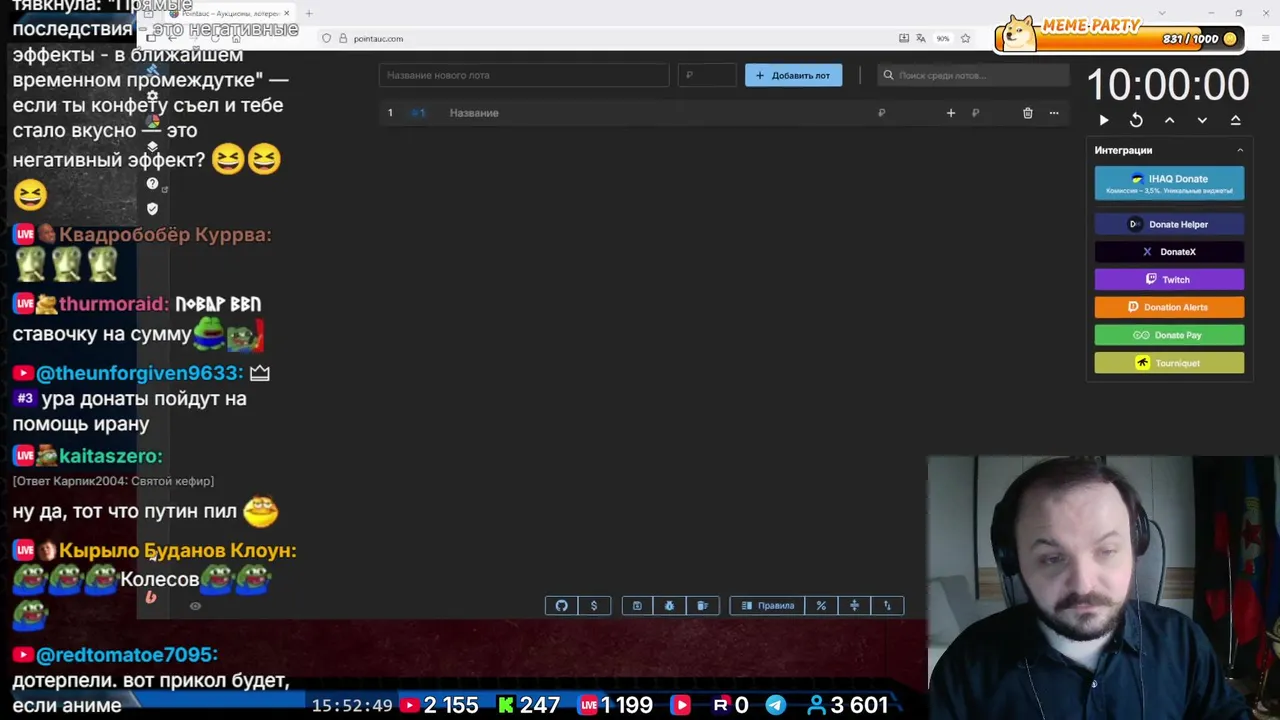
Task: Reset the timer with circular arrow icon
Action: click(1136, 120)
